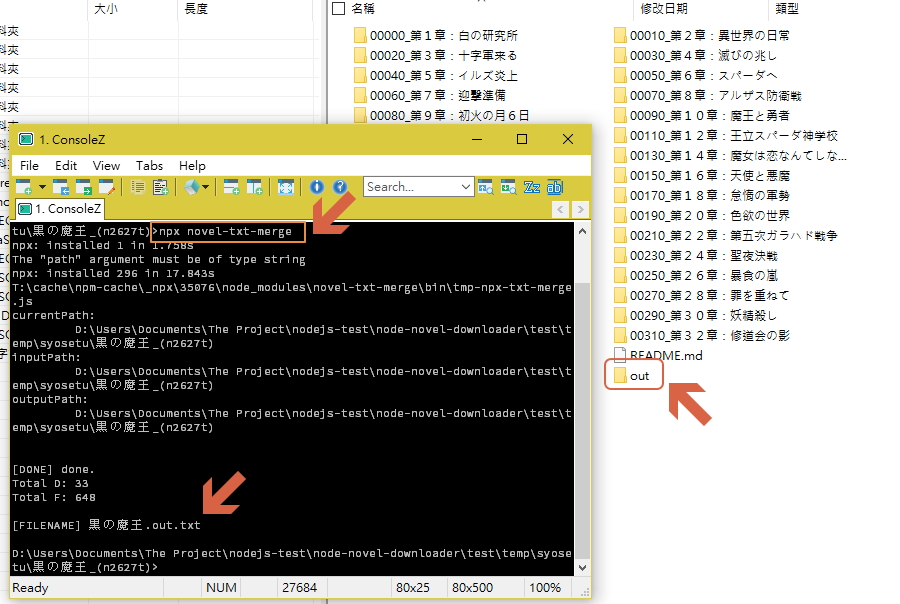900x604 pixels.
Task: Click the 100% zoom value in status bar
Action: pos(545,587)
